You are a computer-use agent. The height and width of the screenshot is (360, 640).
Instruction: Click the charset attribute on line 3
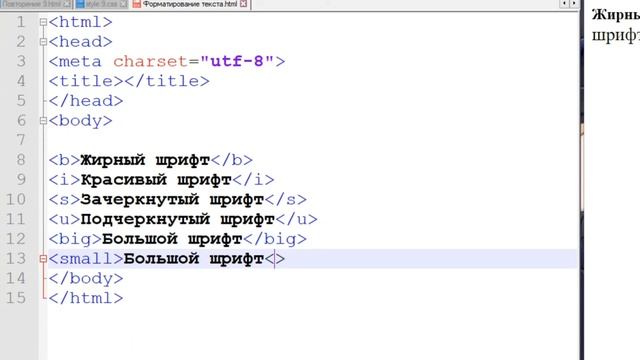coord(150,62)
